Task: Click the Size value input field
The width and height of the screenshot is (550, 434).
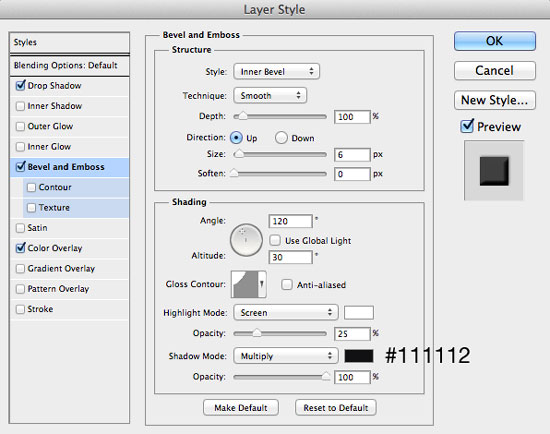Action: [352, 154]
